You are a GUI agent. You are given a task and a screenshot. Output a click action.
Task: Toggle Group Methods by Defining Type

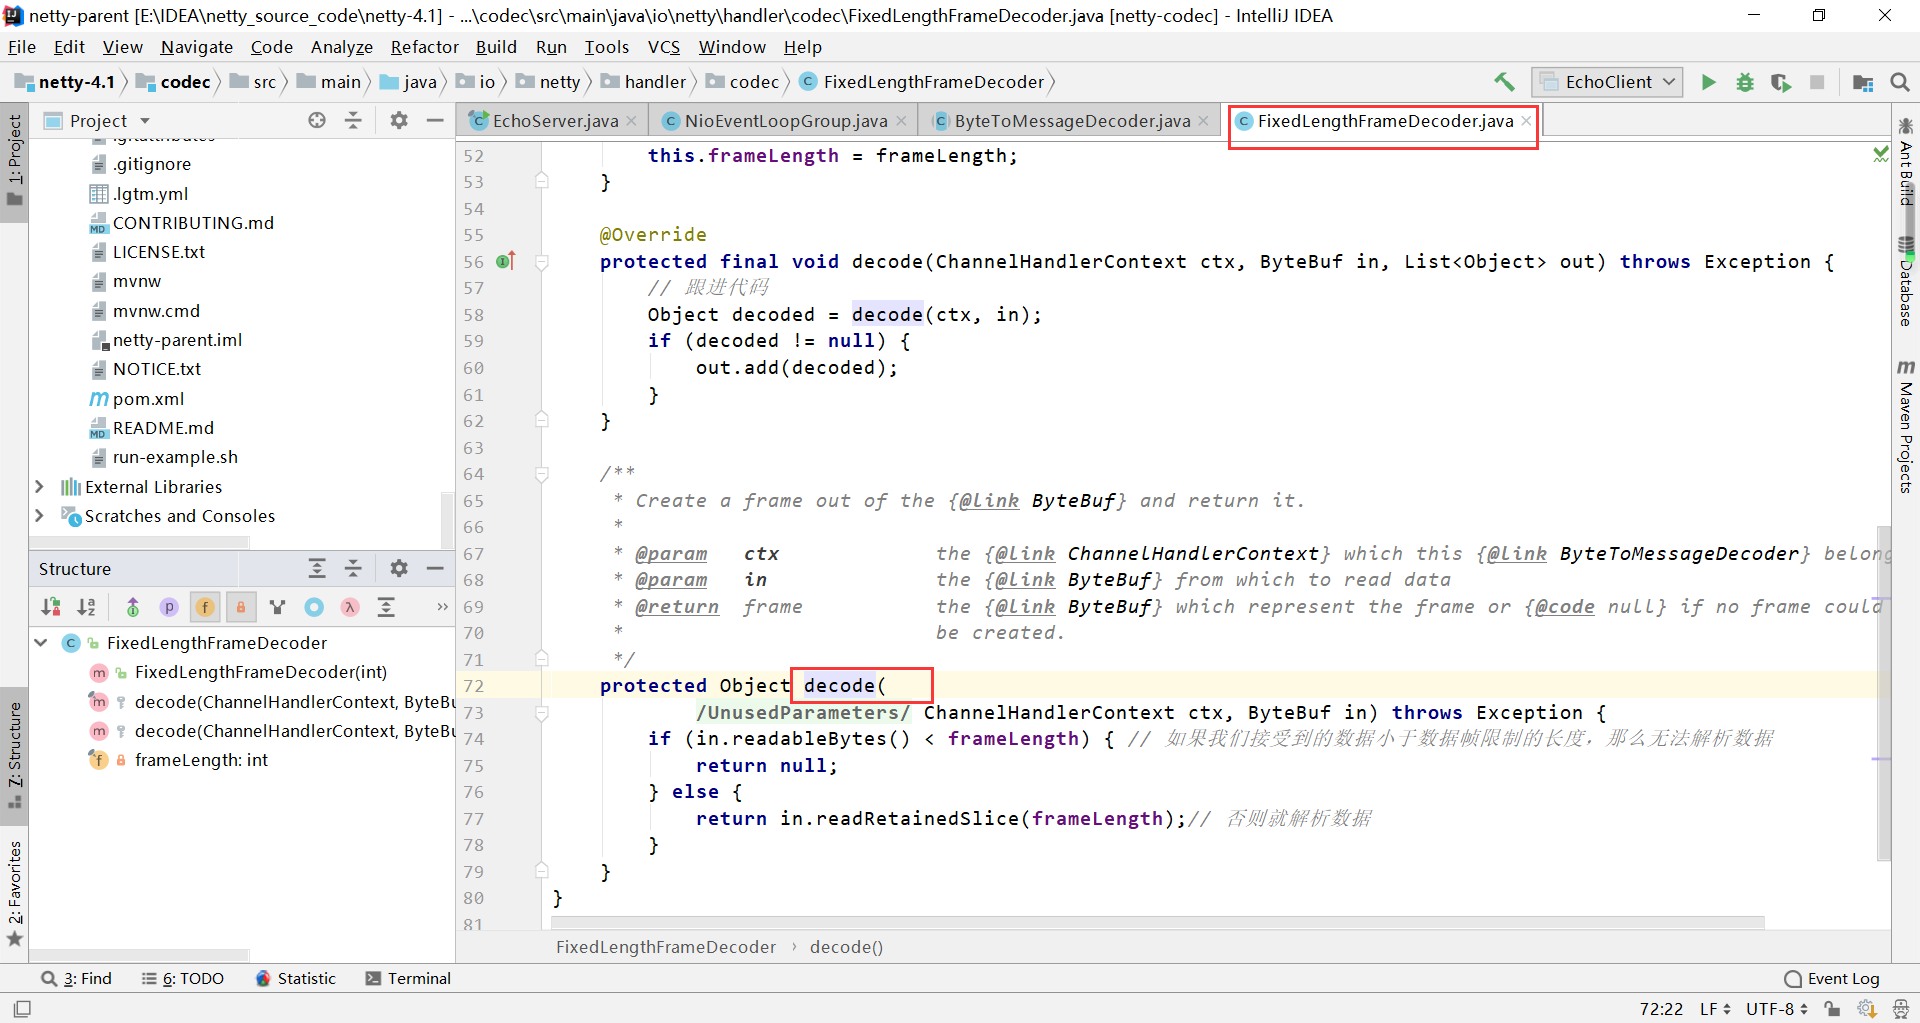click(x=278, y=607)
